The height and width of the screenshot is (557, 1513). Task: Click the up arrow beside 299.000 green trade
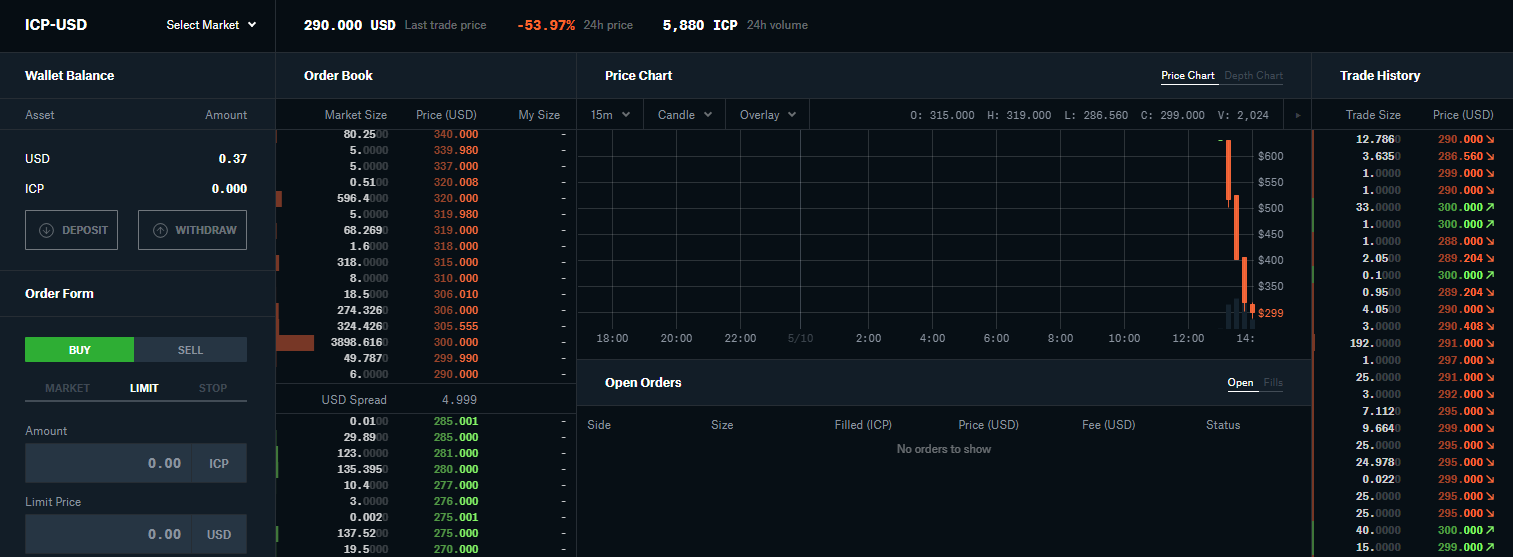1490,547
